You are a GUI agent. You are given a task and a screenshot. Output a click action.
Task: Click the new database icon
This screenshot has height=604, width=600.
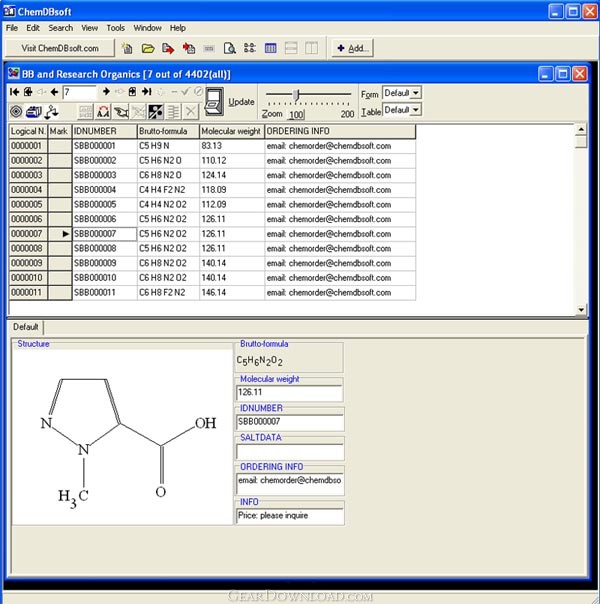127,48
